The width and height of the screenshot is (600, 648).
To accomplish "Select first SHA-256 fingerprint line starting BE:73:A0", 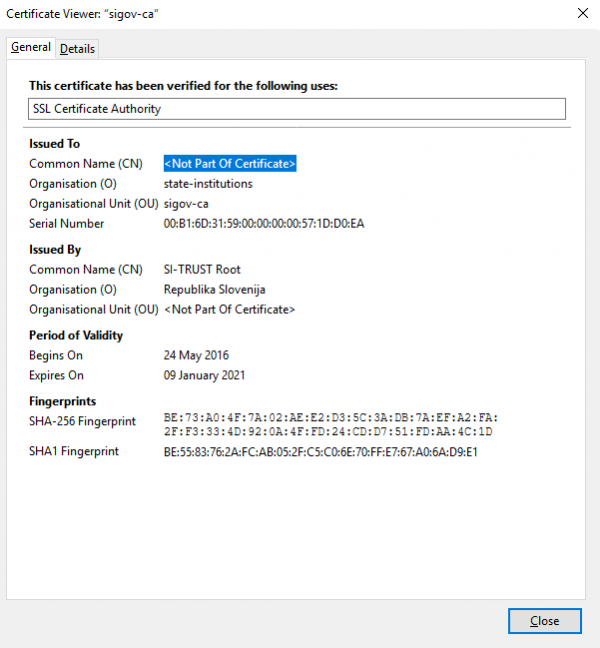I will (x=331, y=417).
